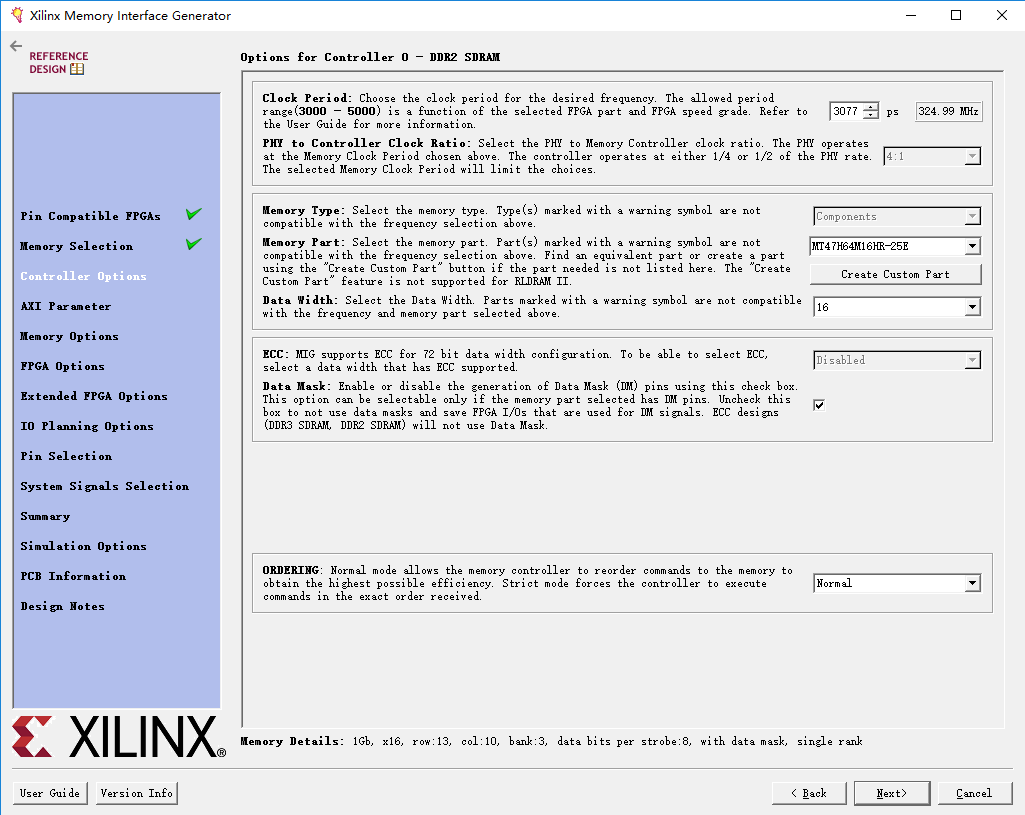Open the ECC Disabled dropdown

[x=897, y=360]
